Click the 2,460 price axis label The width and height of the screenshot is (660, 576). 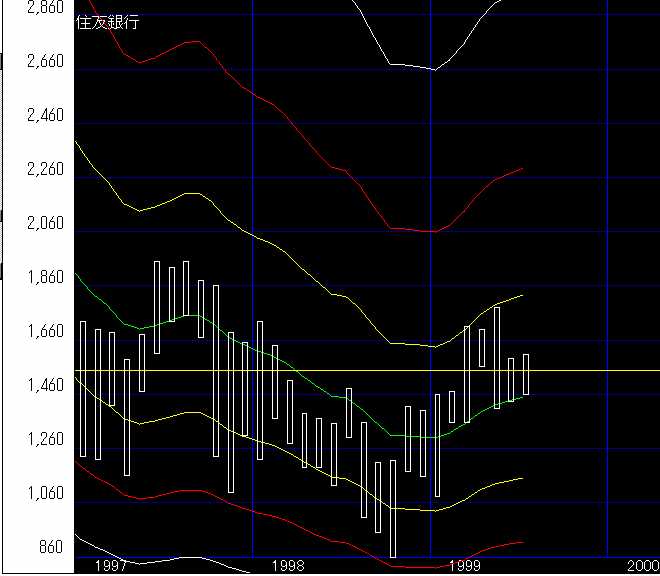(44, 115)
